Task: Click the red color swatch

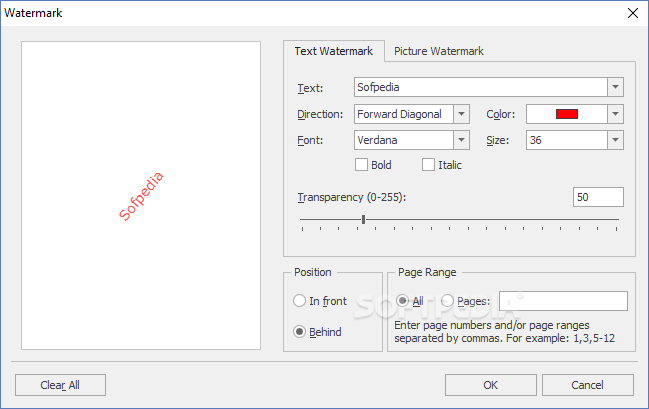Action: click(567, 114)
